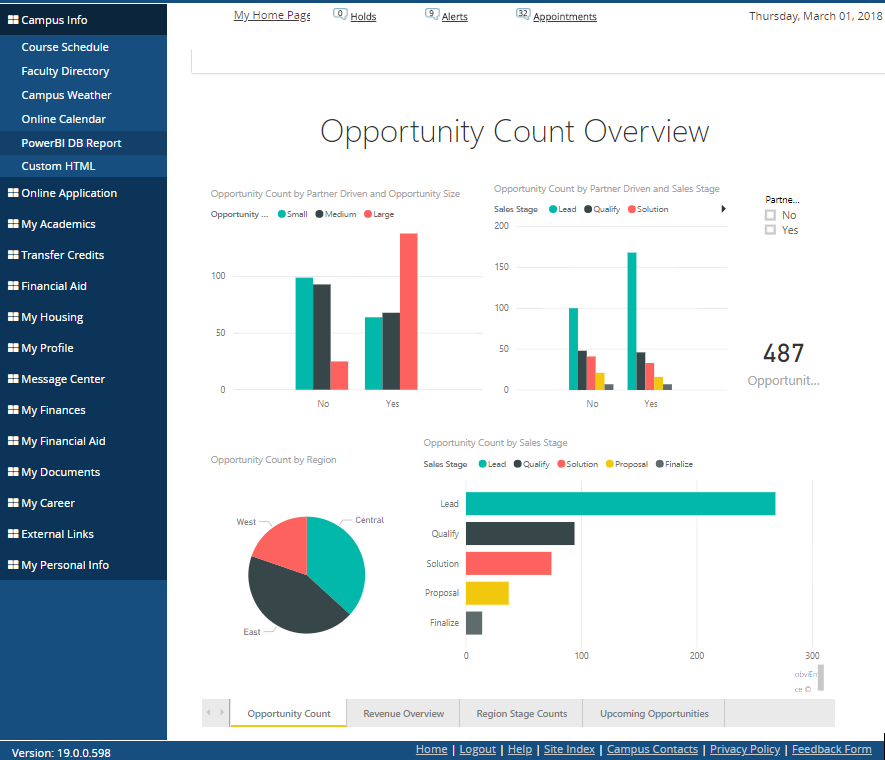Click the grid icon beside My Housing
885x760 pixels.
pyautogui.click(x=13, y=317)
